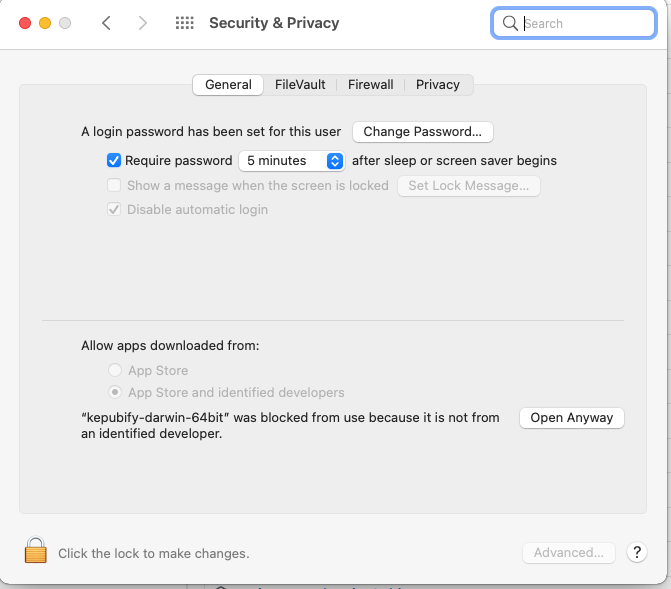
Task: Go forward with the right chevron
Action: click(x=143, y=23)
